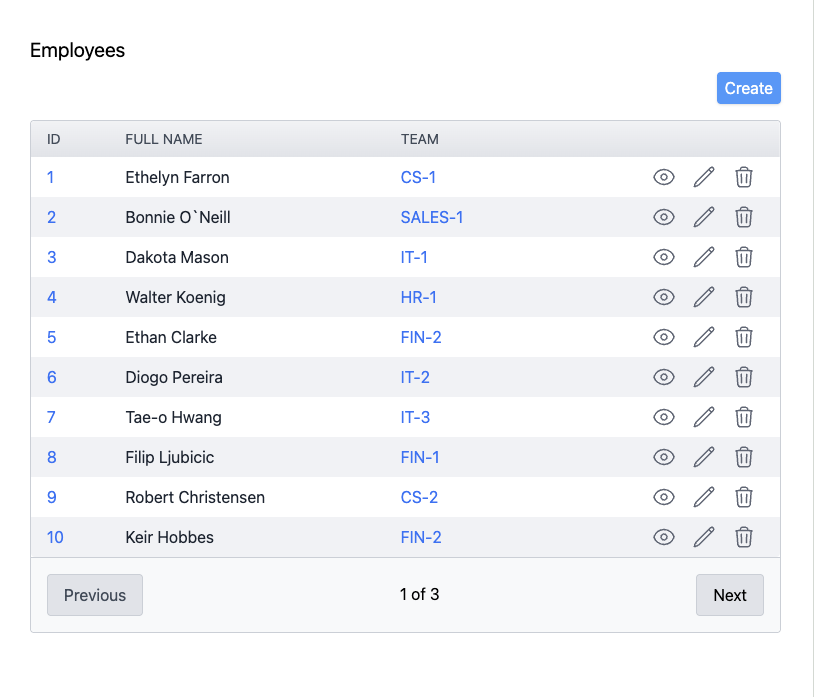Click pencil icon in Tae-o Hwang row
This screenshot has width=814, height=697.
tap(704, 417)
